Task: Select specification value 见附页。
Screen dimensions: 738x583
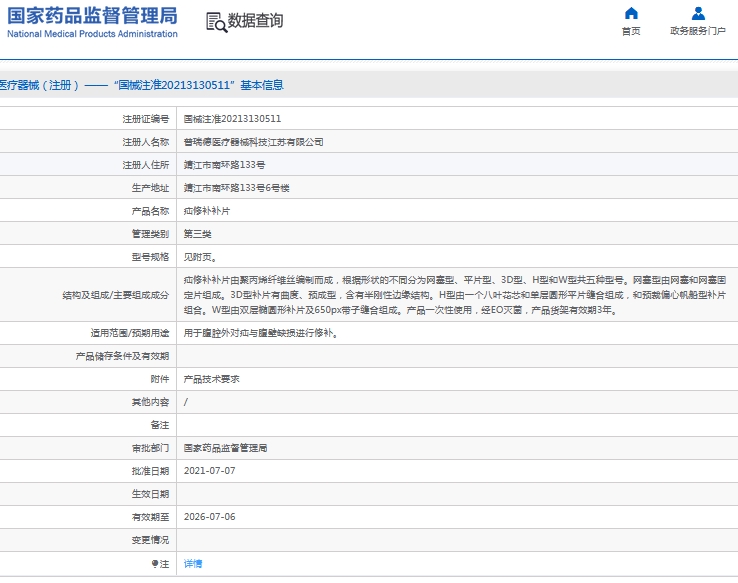Action: coord(200,257)
